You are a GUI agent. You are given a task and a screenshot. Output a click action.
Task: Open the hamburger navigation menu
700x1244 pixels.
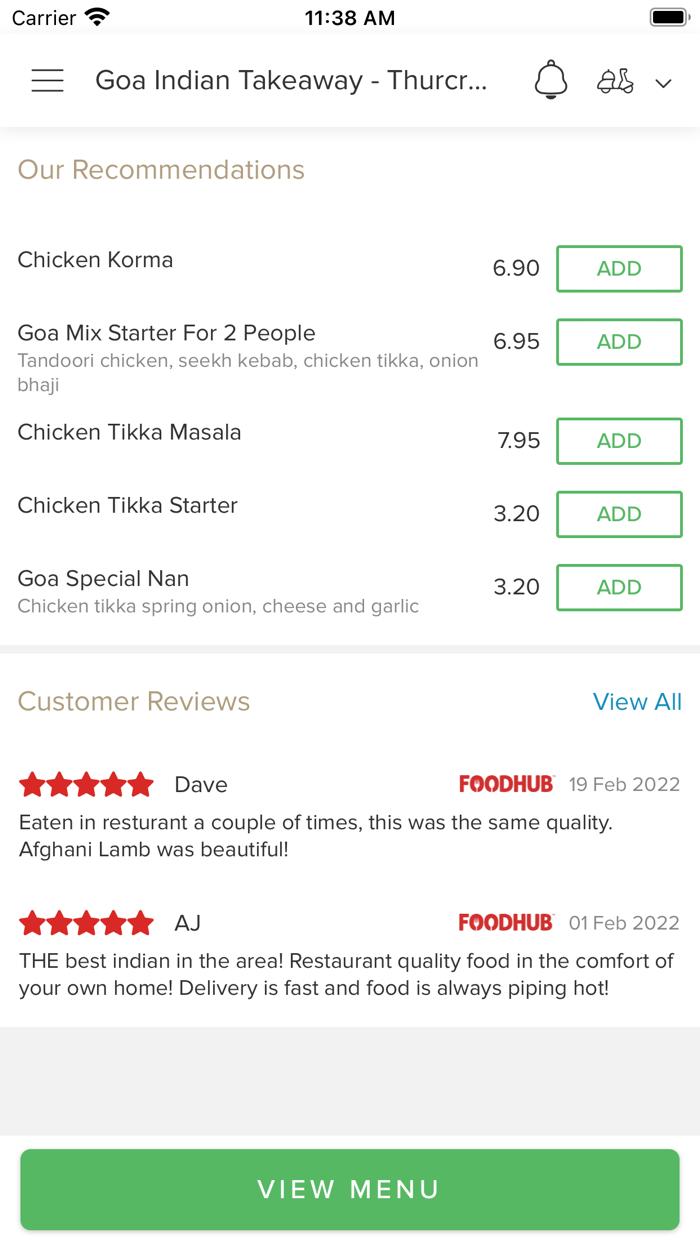[47, 80]
